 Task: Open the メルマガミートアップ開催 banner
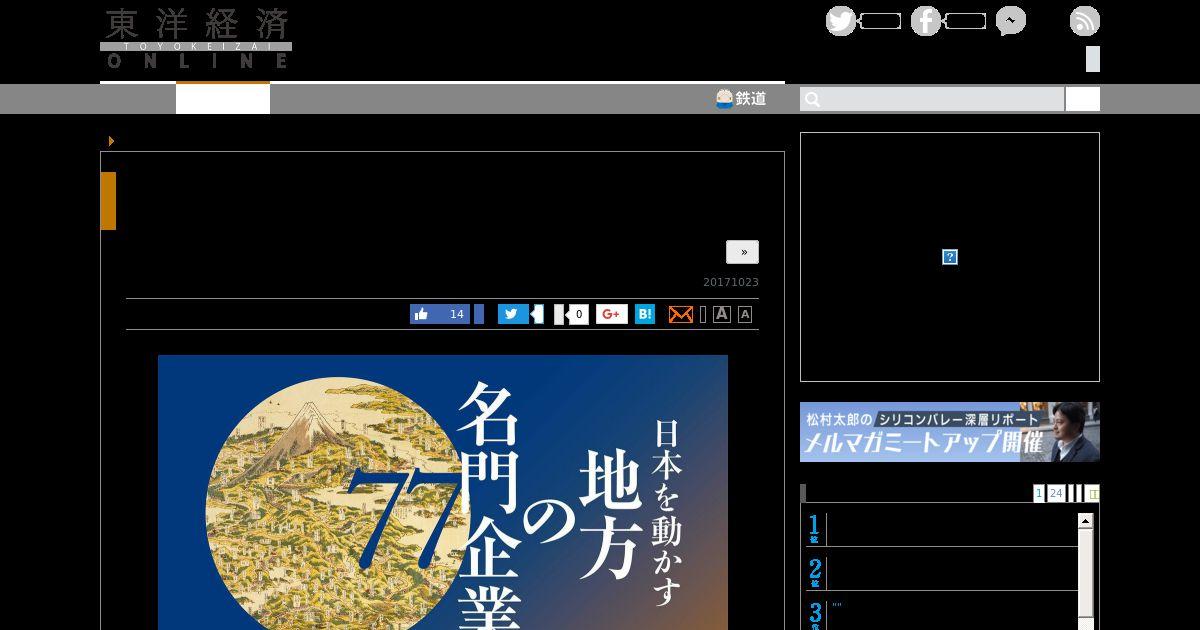(x=950, y=432)
